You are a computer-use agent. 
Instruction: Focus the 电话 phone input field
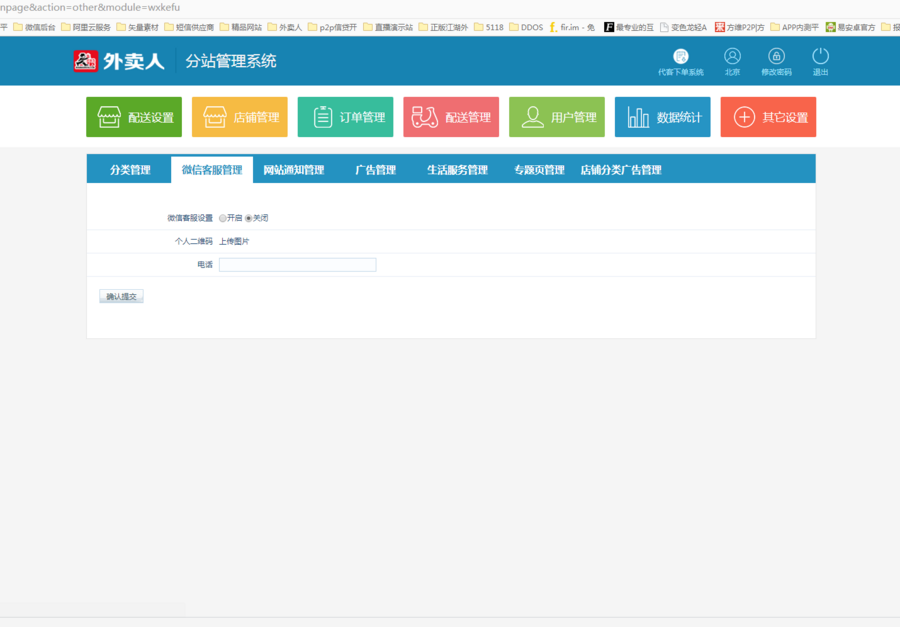(x=297, y=265)
